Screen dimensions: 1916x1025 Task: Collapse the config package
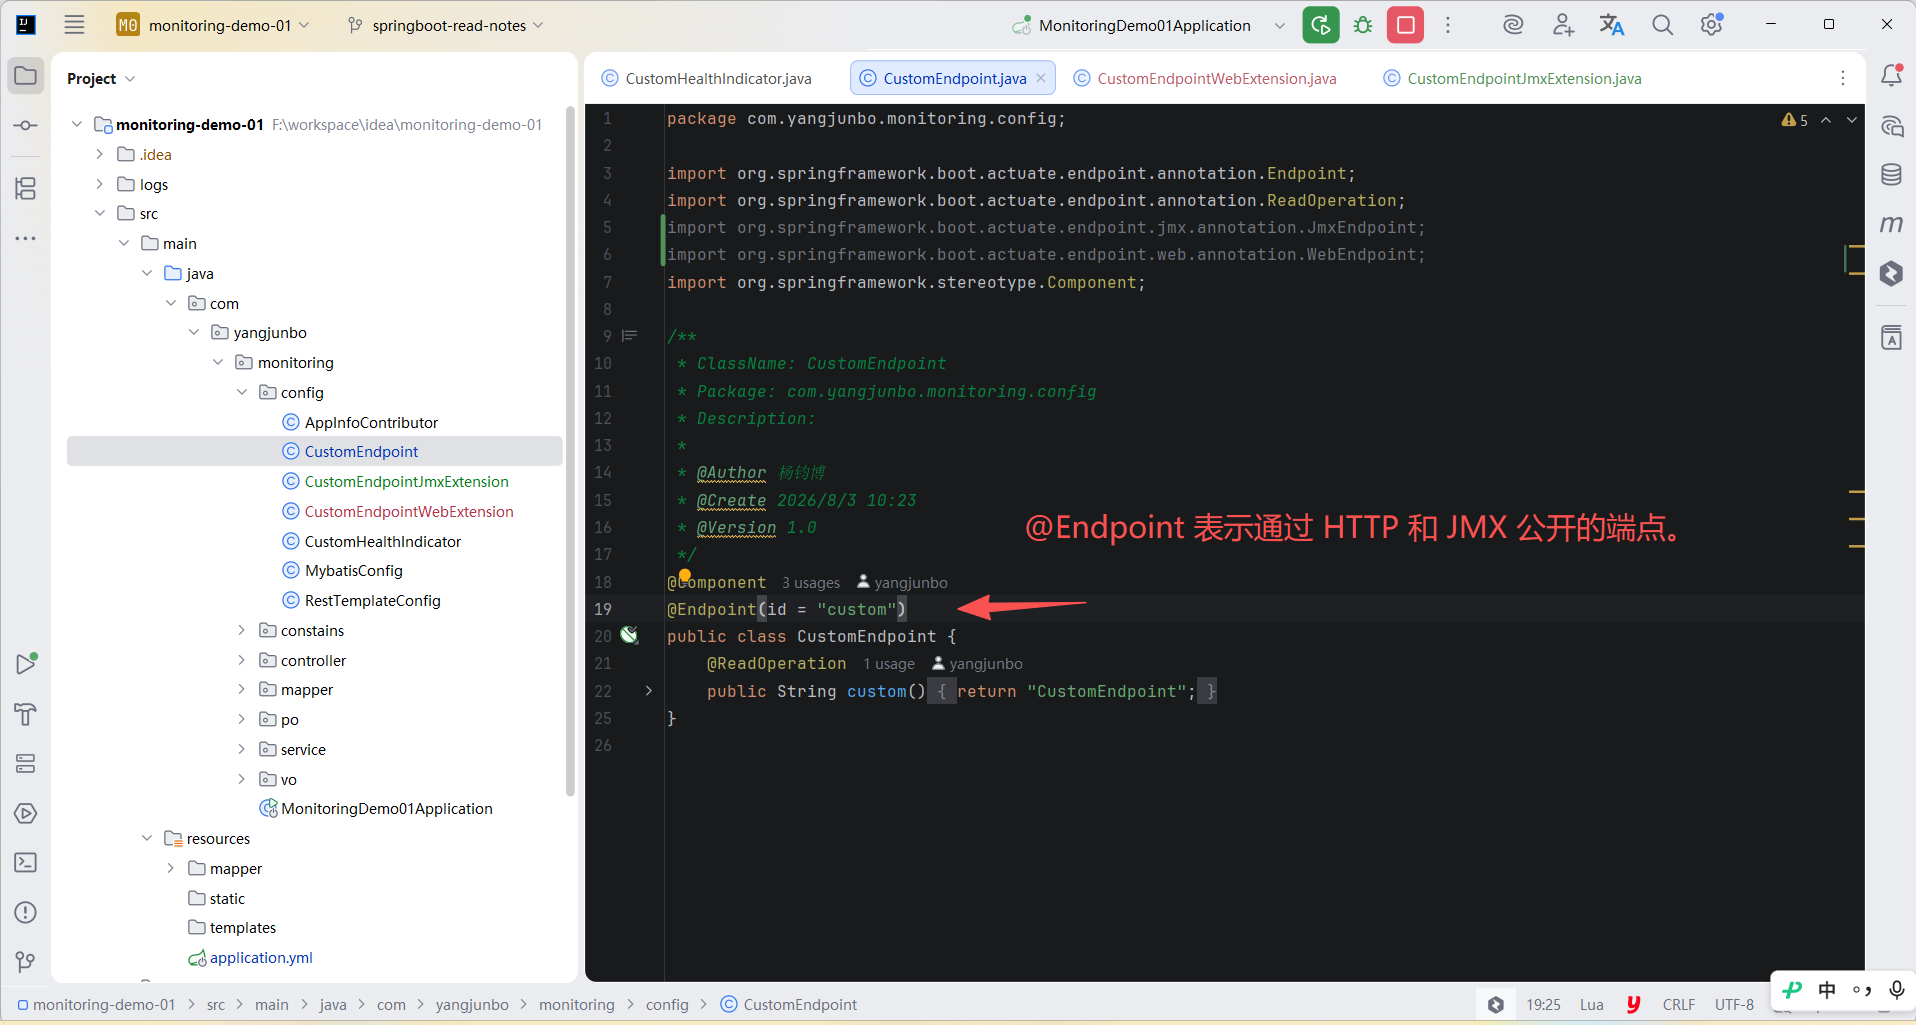pos(242,392)
